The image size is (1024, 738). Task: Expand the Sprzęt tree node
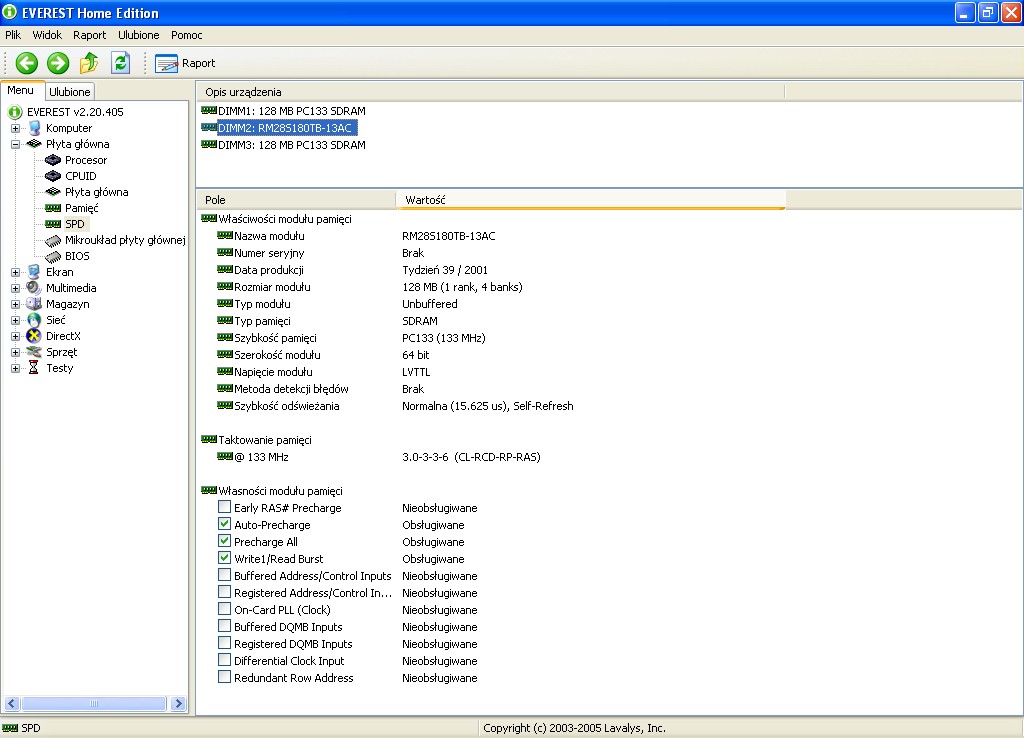15,352
